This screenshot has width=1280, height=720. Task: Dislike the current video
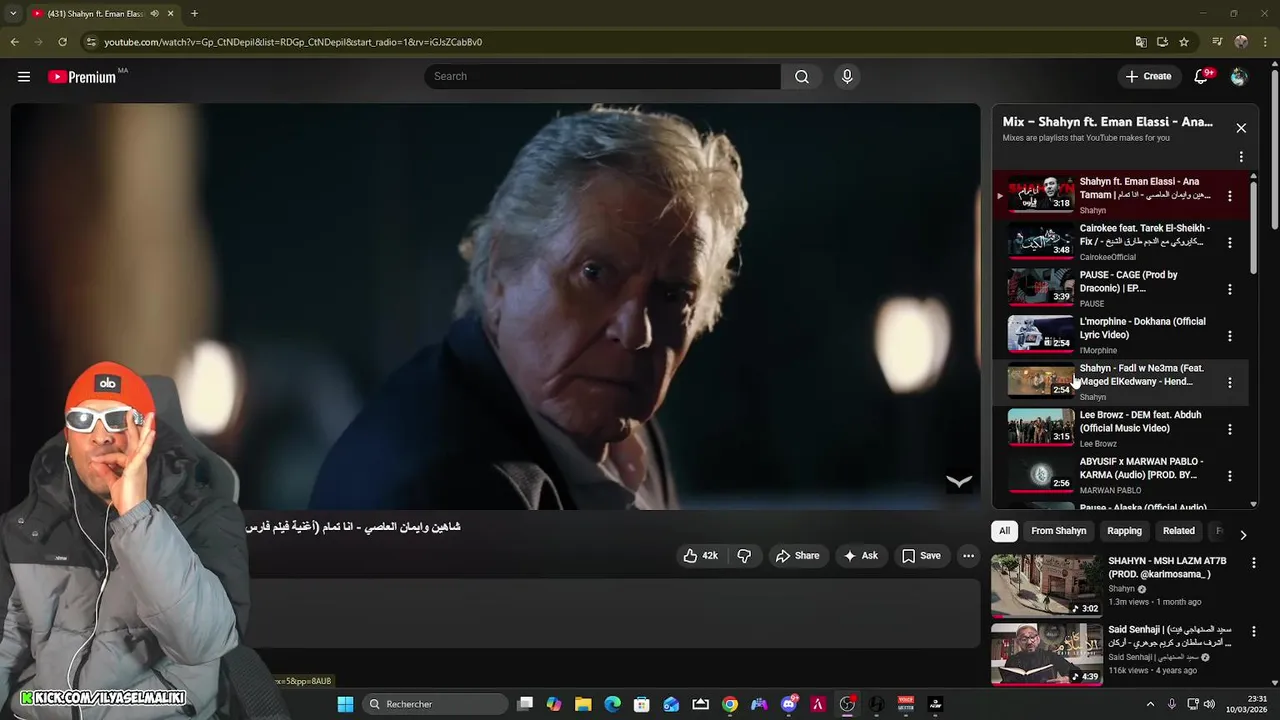click(744, 556)
